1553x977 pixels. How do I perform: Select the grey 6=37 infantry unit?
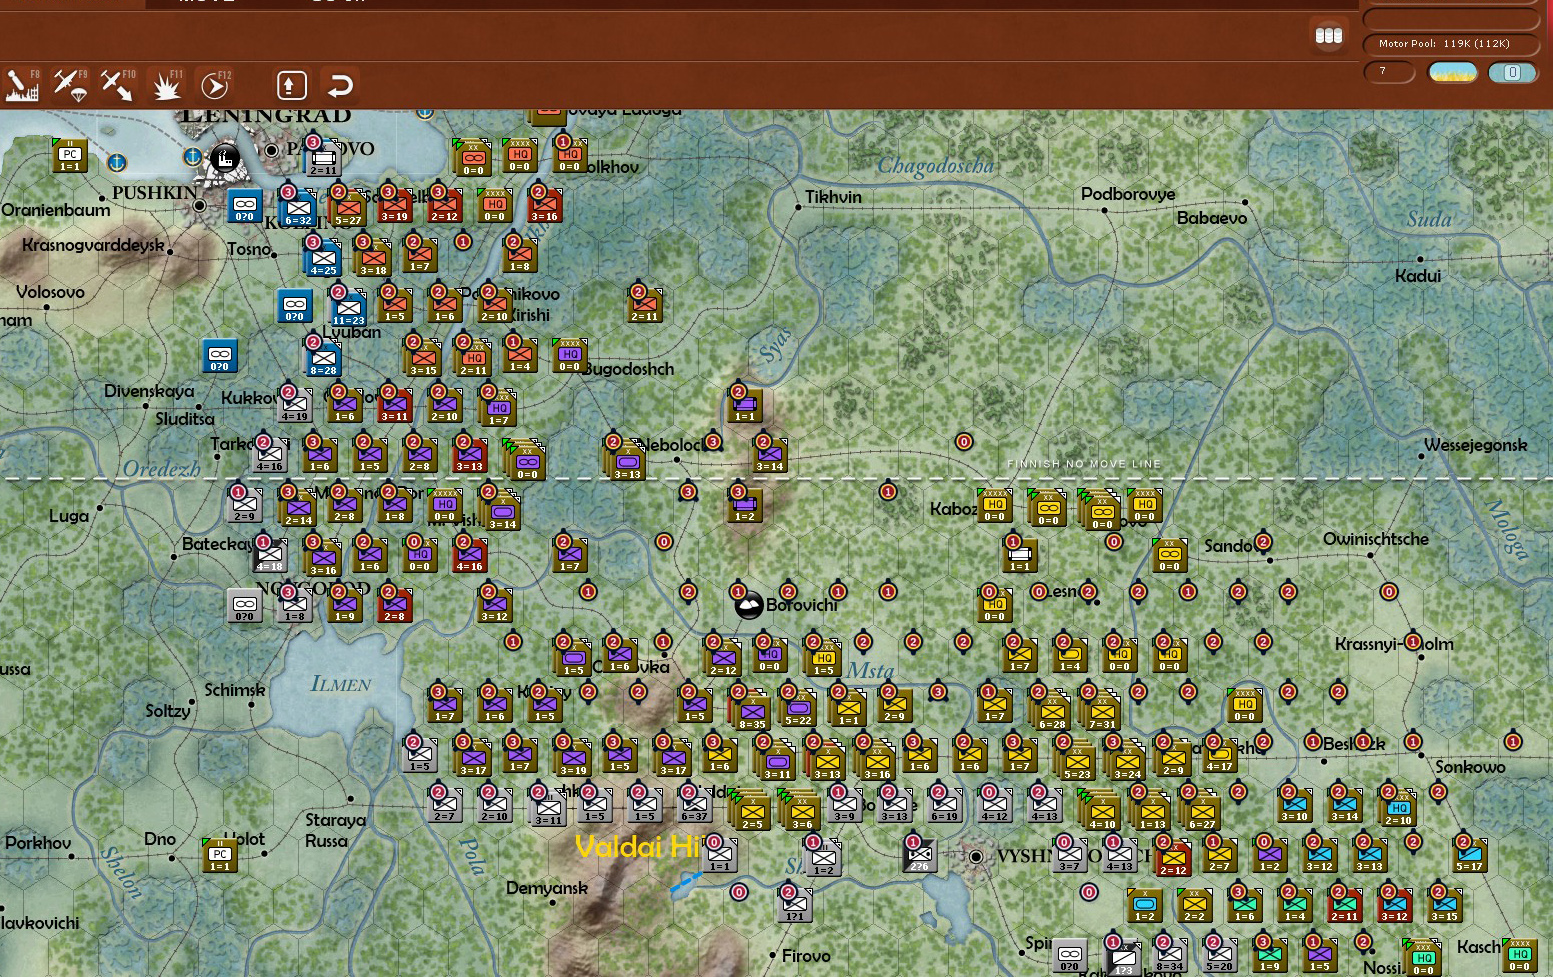coord(694,805)
